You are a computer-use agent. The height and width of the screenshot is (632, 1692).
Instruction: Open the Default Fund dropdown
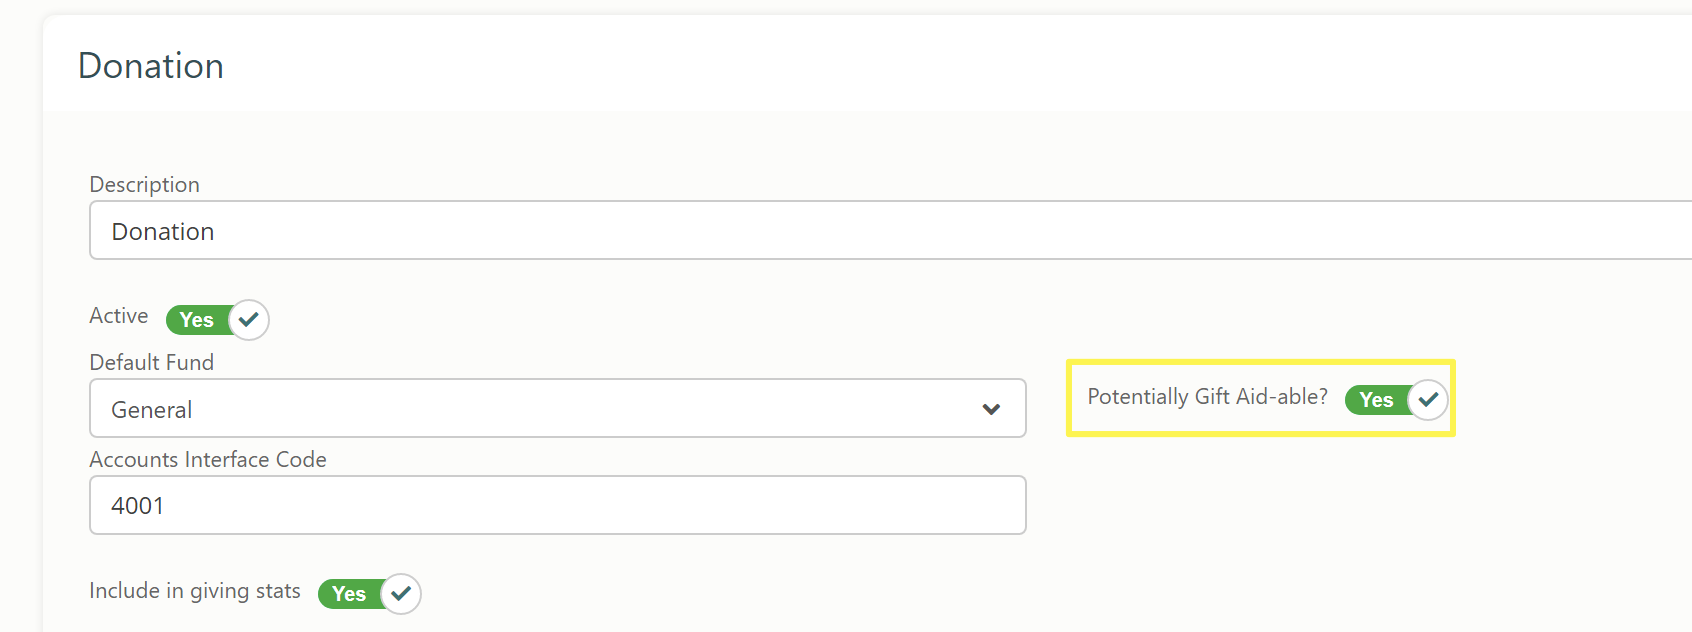pos(558,408)
